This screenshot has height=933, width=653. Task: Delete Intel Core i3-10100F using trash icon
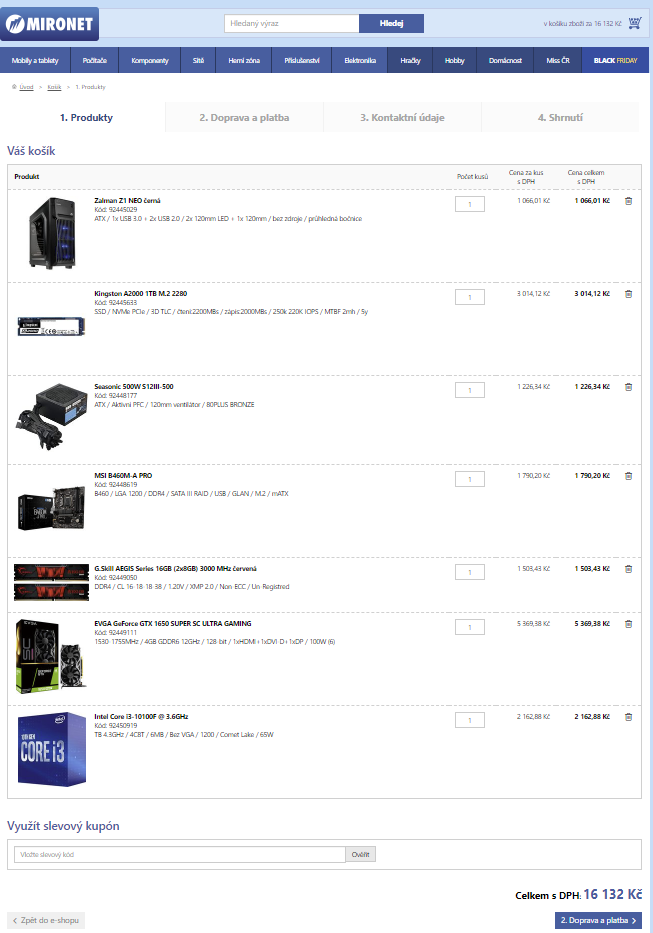point(628,717)
